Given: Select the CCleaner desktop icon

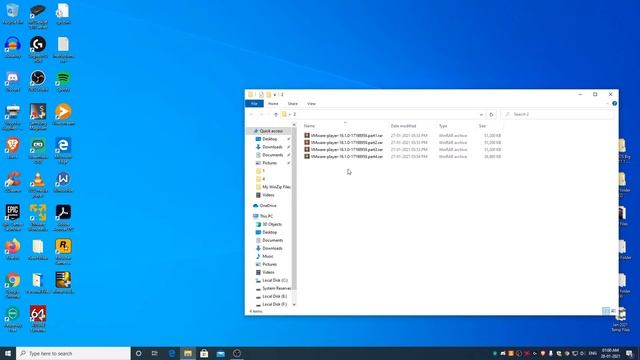Looking at the screenshot, I should click(x=13, y=182).
